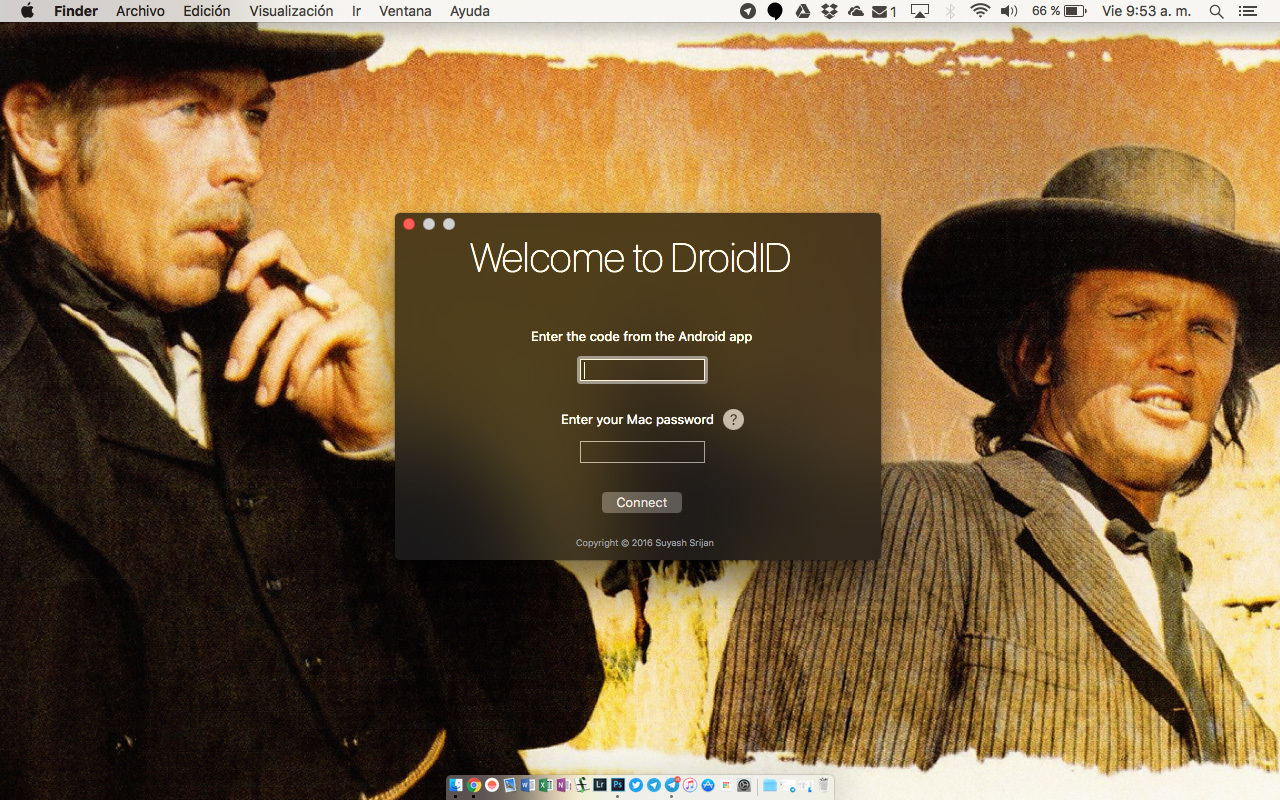Focus the Android app code field
Viewport: 1280px width, 800px height.
(x=642, y=371)
